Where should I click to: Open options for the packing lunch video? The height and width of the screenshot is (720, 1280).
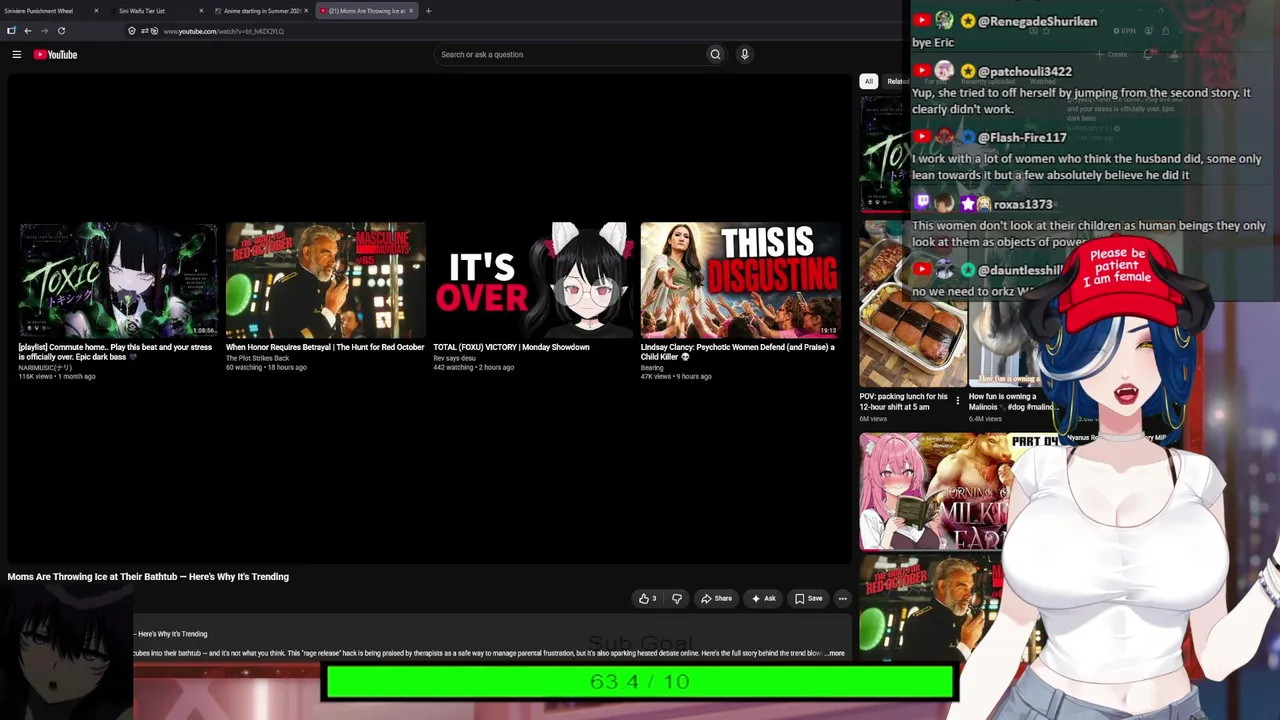point(957,401)
